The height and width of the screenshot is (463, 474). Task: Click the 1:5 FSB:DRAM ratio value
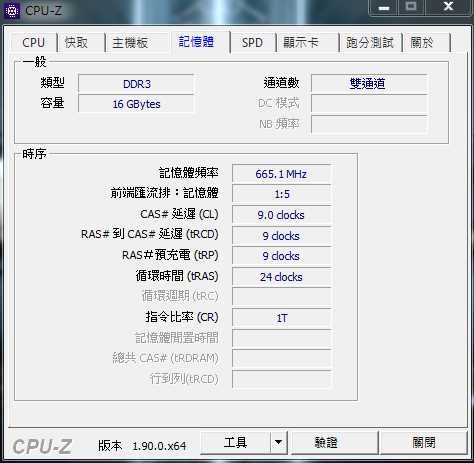tap(282, 194)
